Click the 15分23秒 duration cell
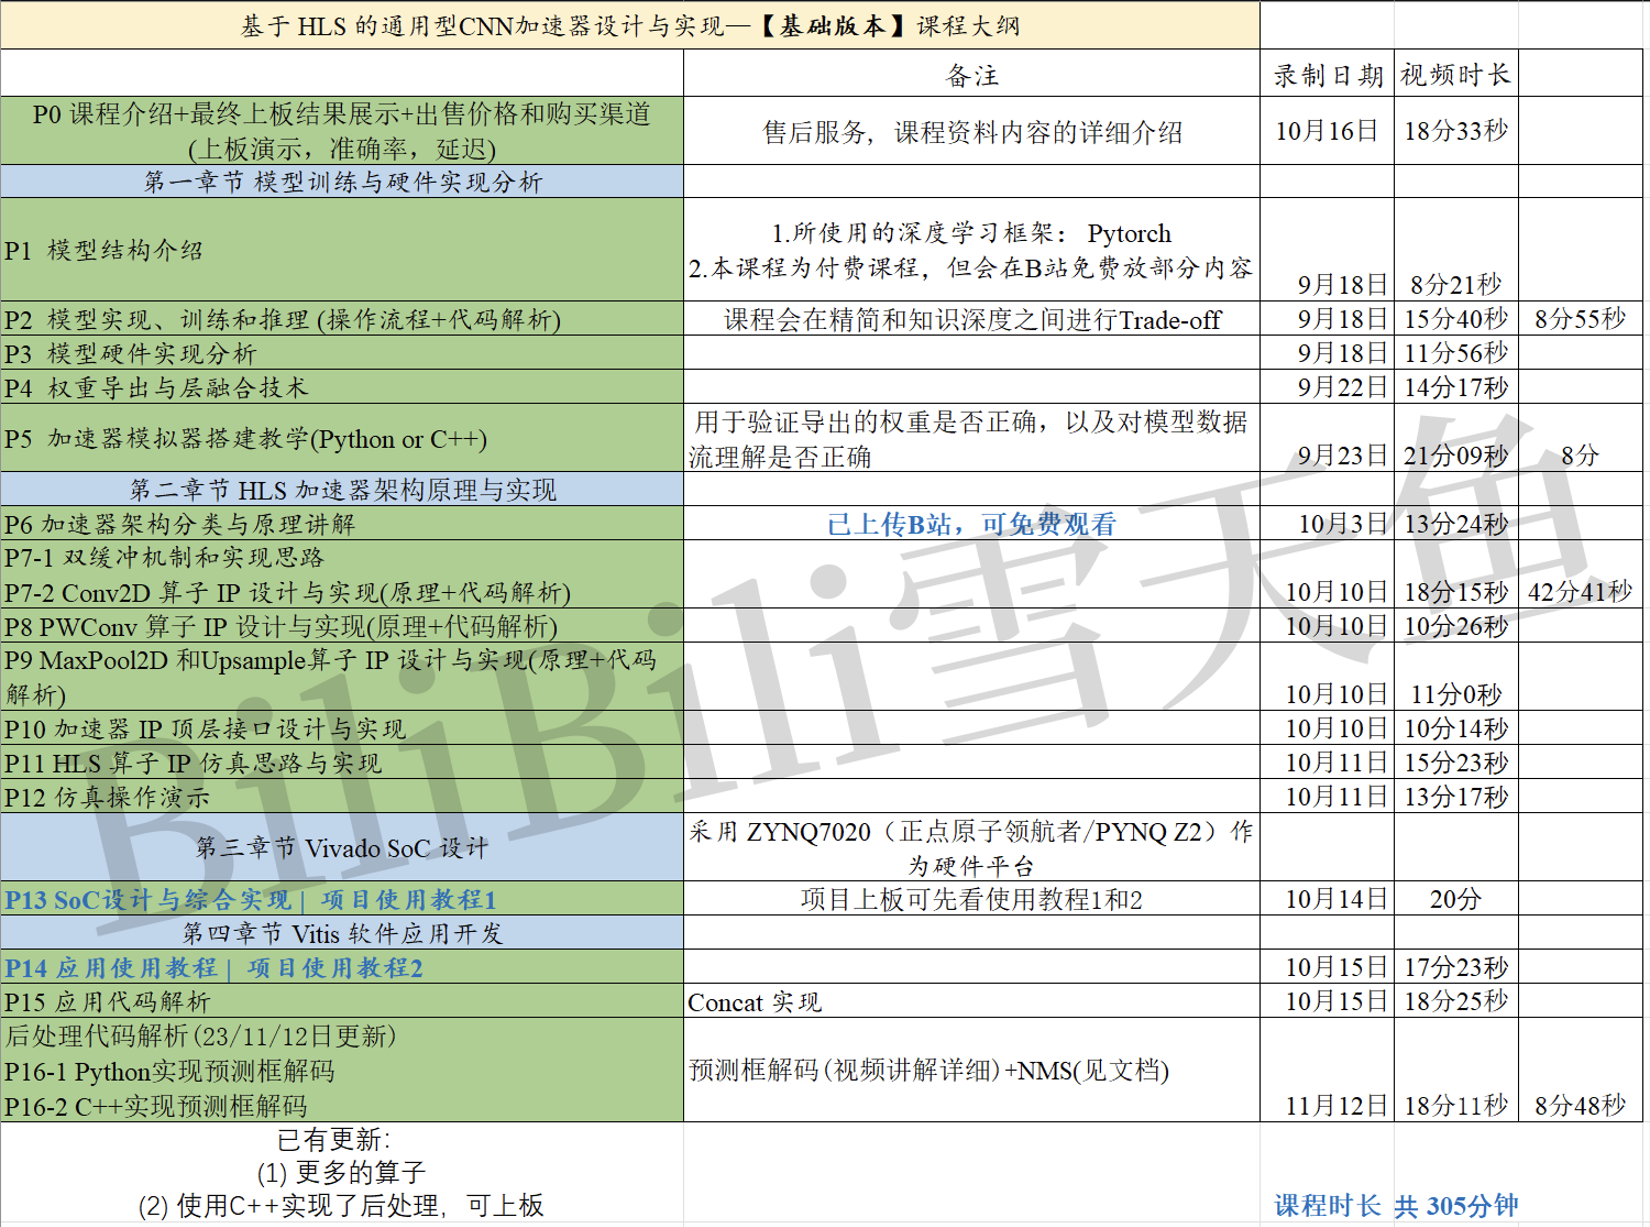 click(1456, 762)
